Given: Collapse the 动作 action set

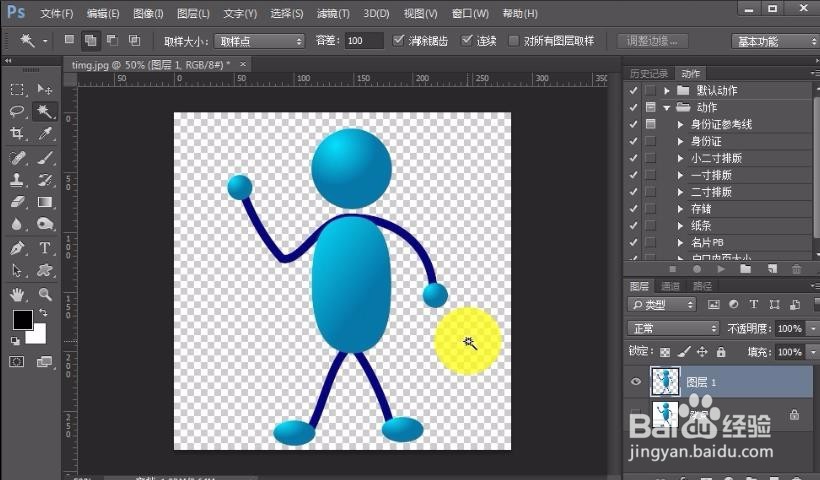Looking at the screenshot, I should point(667,108).
